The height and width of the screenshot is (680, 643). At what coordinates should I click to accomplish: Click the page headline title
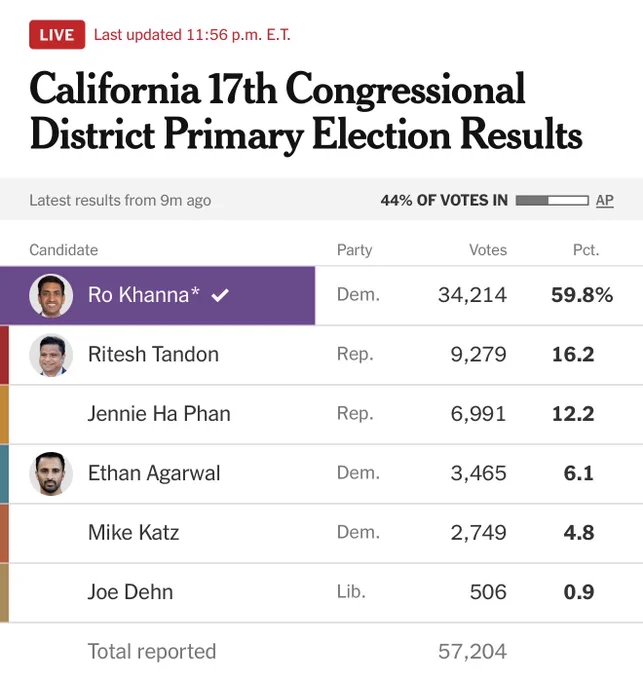[306, 111]
